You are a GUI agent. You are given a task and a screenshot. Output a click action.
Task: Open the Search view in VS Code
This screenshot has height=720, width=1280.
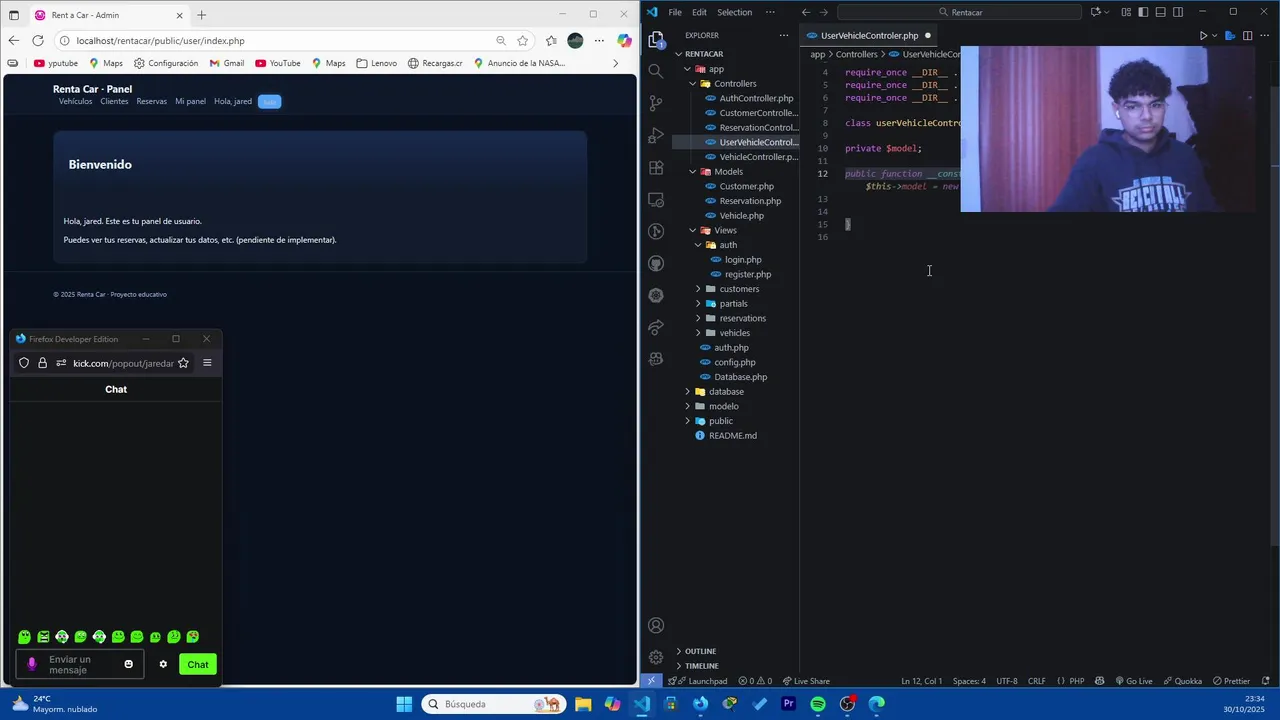(656, 71)
